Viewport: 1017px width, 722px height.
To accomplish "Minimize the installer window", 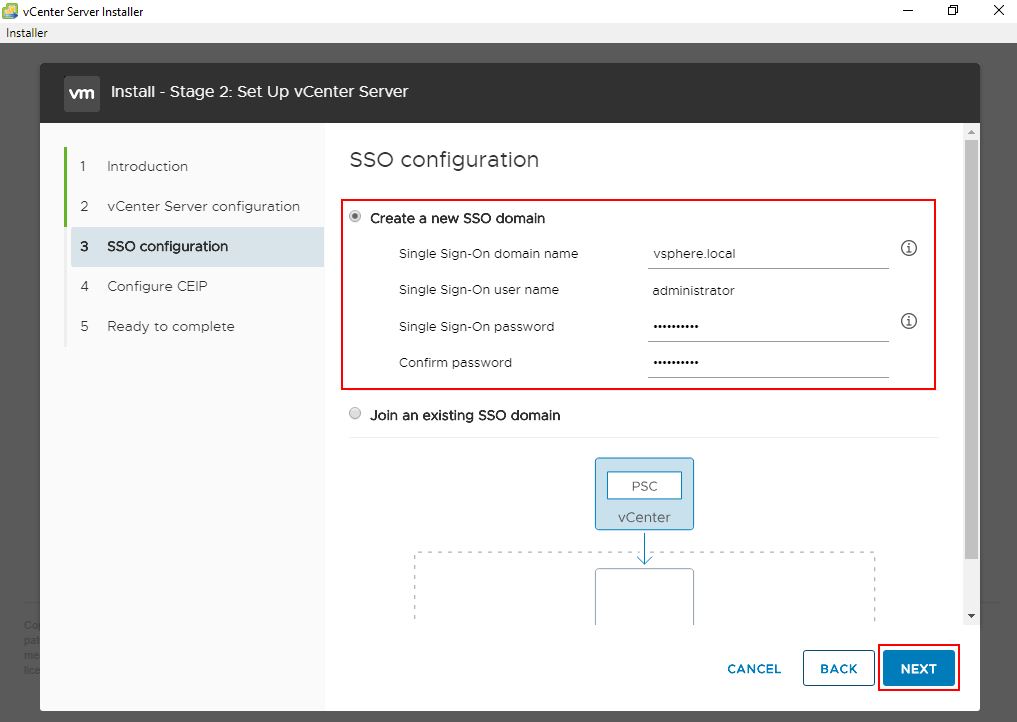I will tap(908, 10).
